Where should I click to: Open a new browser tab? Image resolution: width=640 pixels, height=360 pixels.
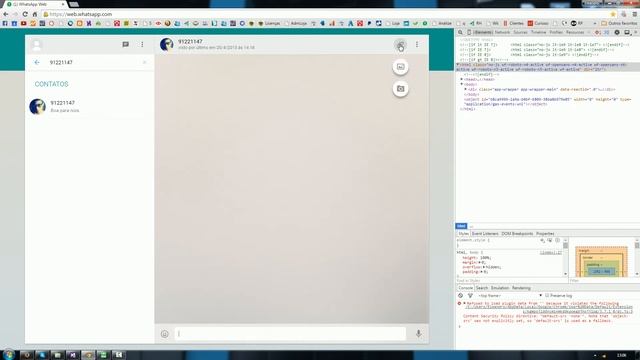[x=74, y=4]
